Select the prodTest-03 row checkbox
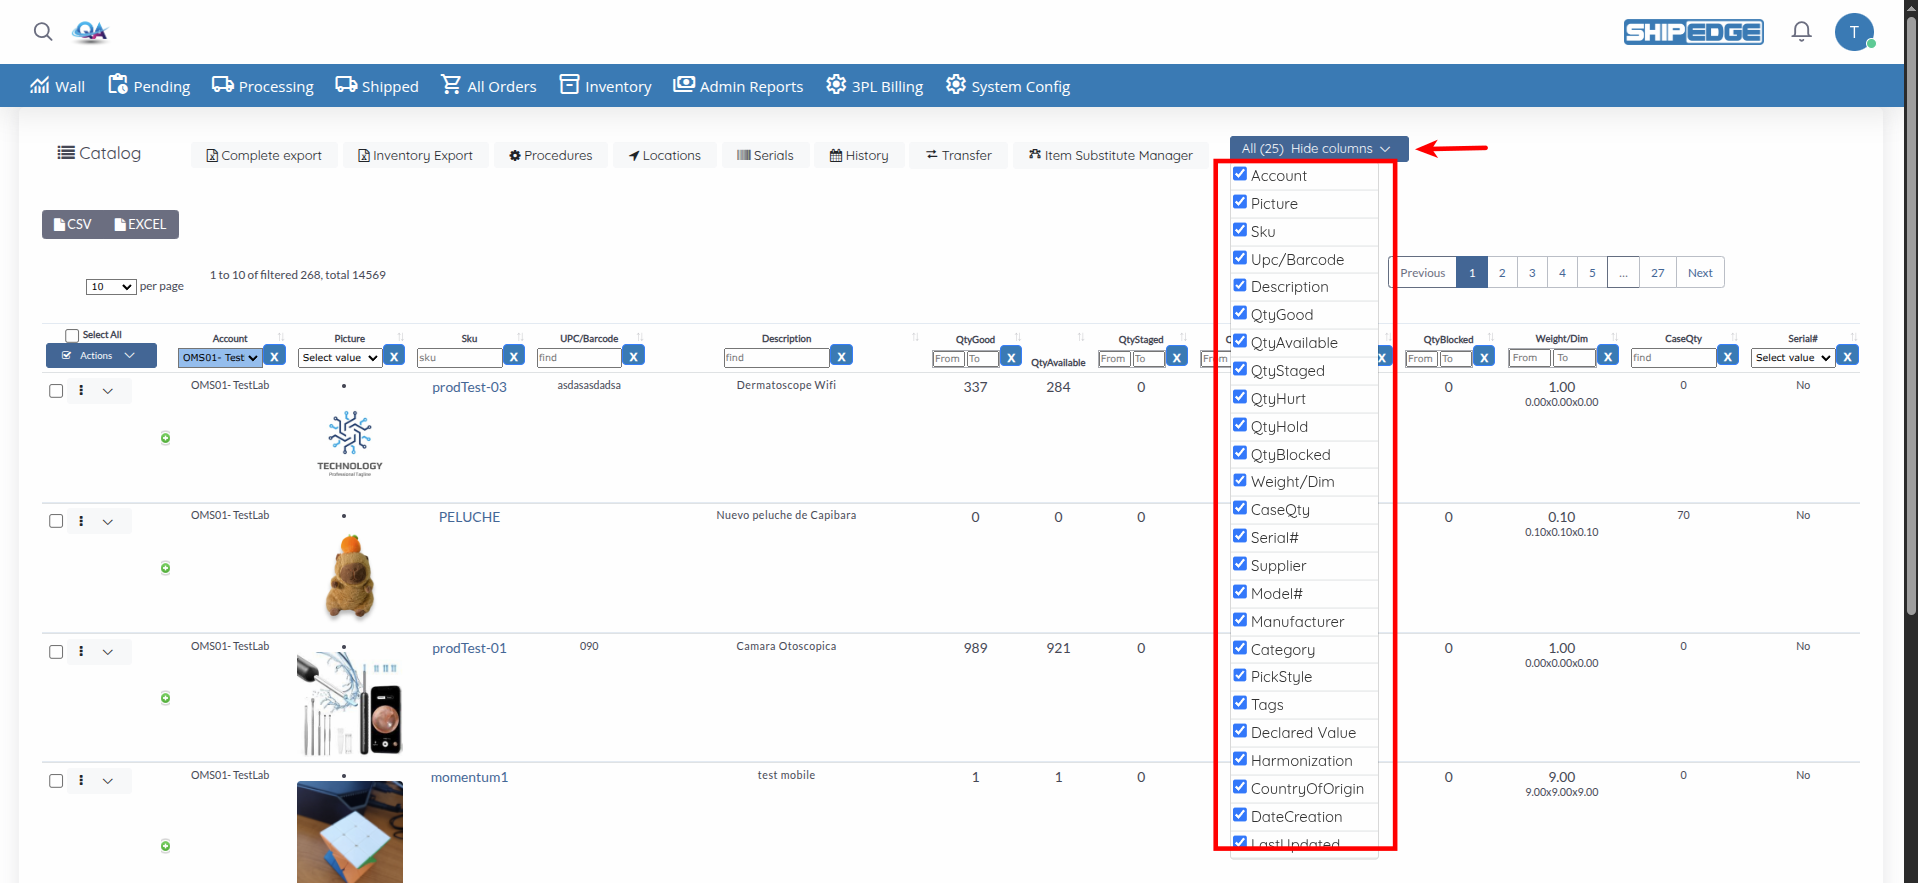The image size is (1918, 883). pos(56,391)
